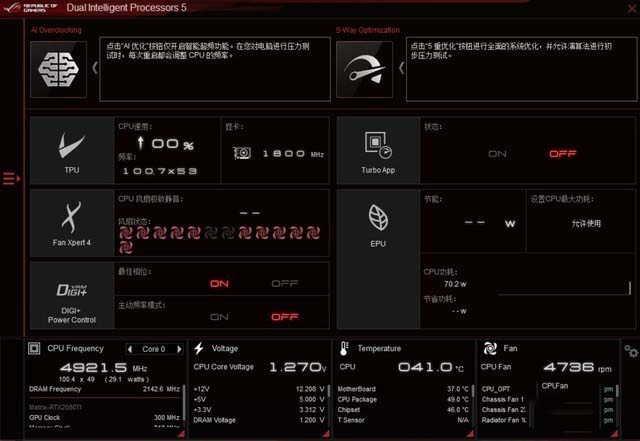Image resolution: width=640 pixels, height=441 pixels.
Task: Turn Turbo App state OFF
Action: (x=562, y=154)
